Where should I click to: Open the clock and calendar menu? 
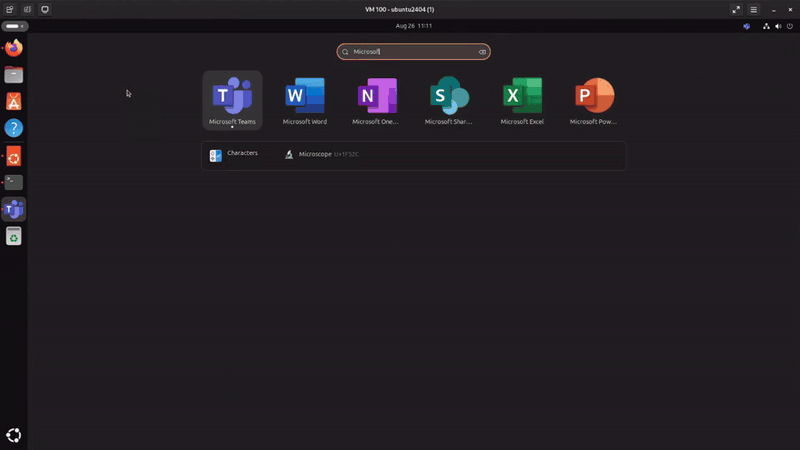click(x=414, y=26)
